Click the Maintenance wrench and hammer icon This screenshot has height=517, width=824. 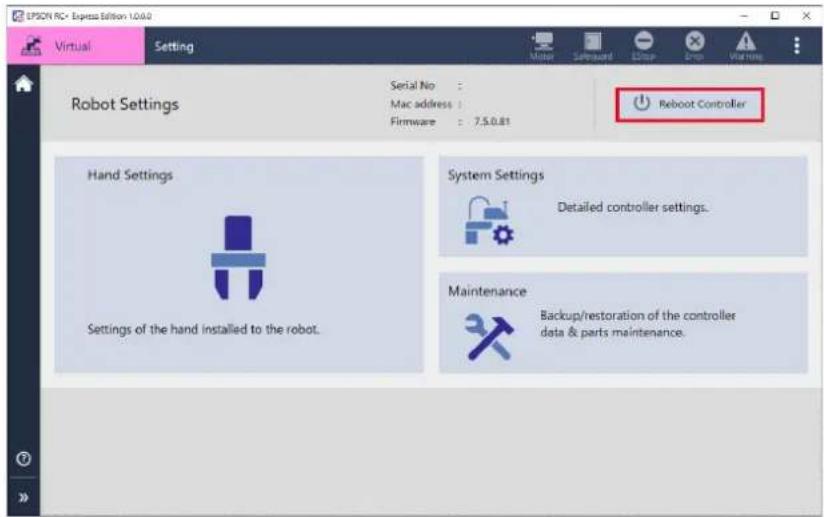(489, 337)
